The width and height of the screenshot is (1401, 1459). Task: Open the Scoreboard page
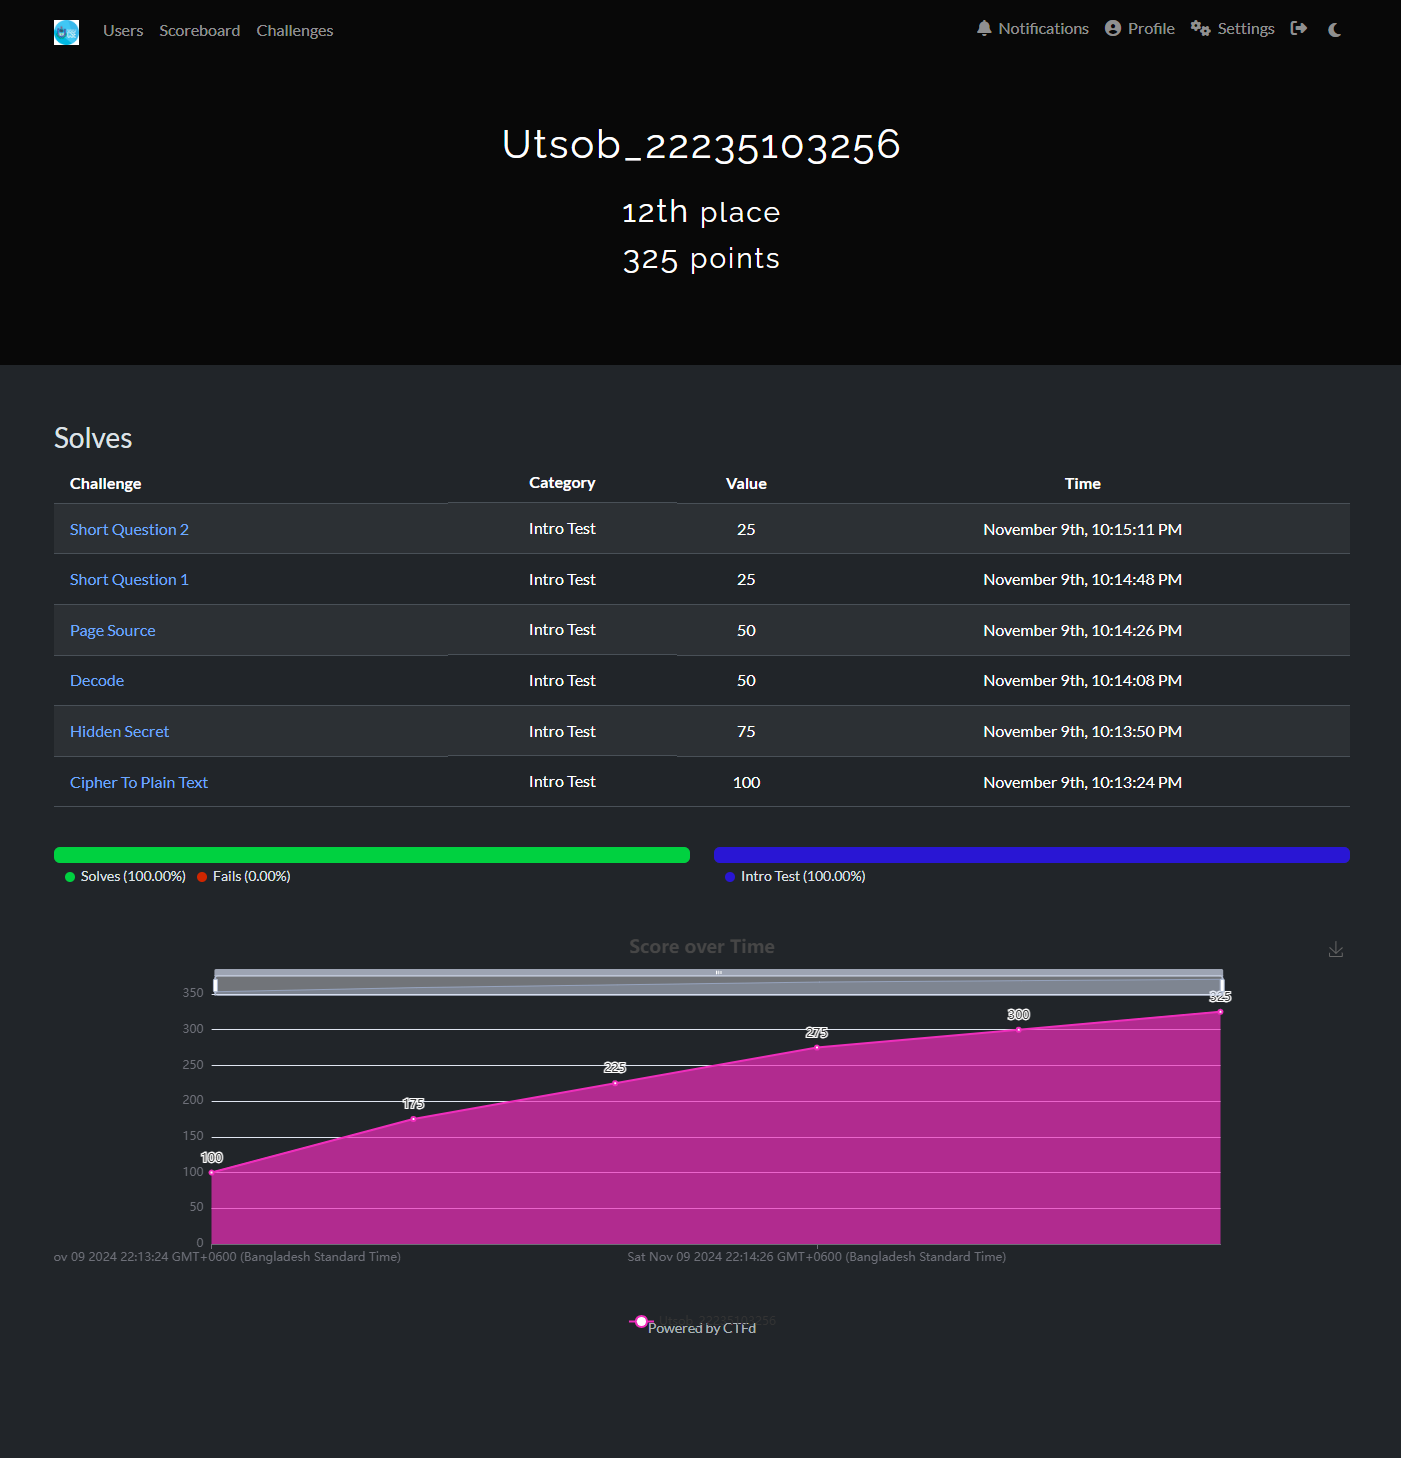click(199, 31)
